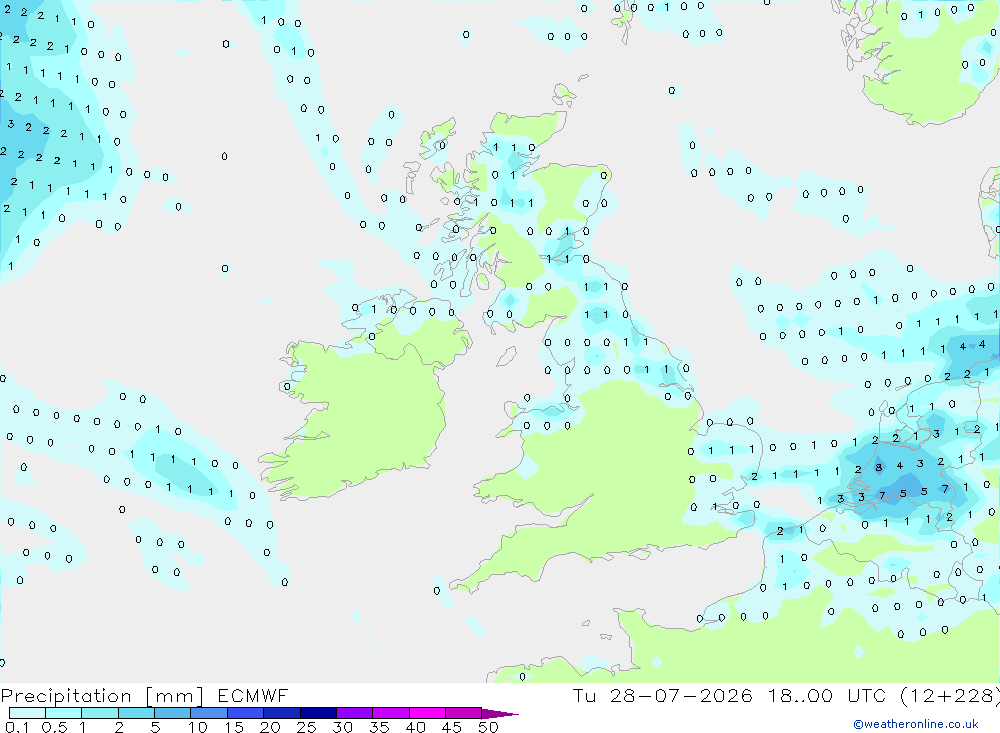
Task: Click the arrow tip at legend's end
Action: pyautogui.click(x=500, y=714)
